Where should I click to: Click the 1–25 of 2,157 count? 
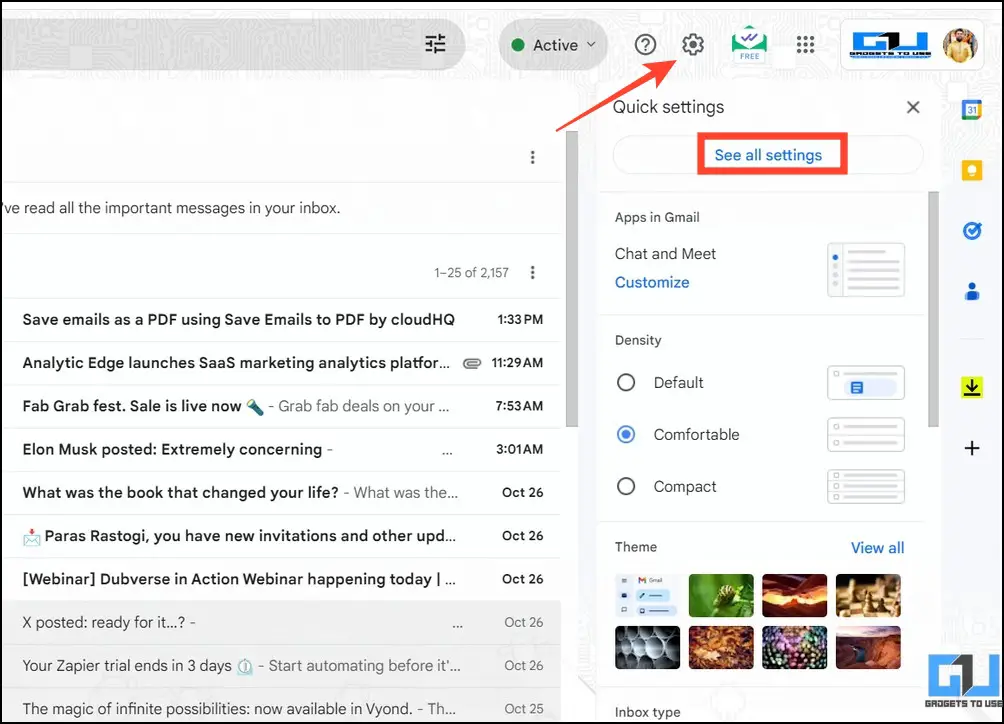click(x=471, y=273)
